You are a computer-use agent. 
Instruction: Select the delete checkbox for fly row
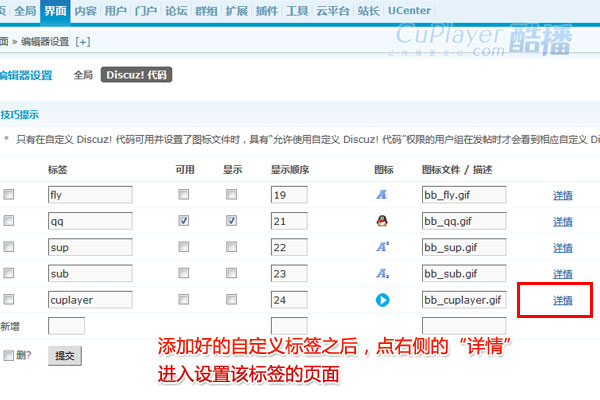tap(9, 194)
